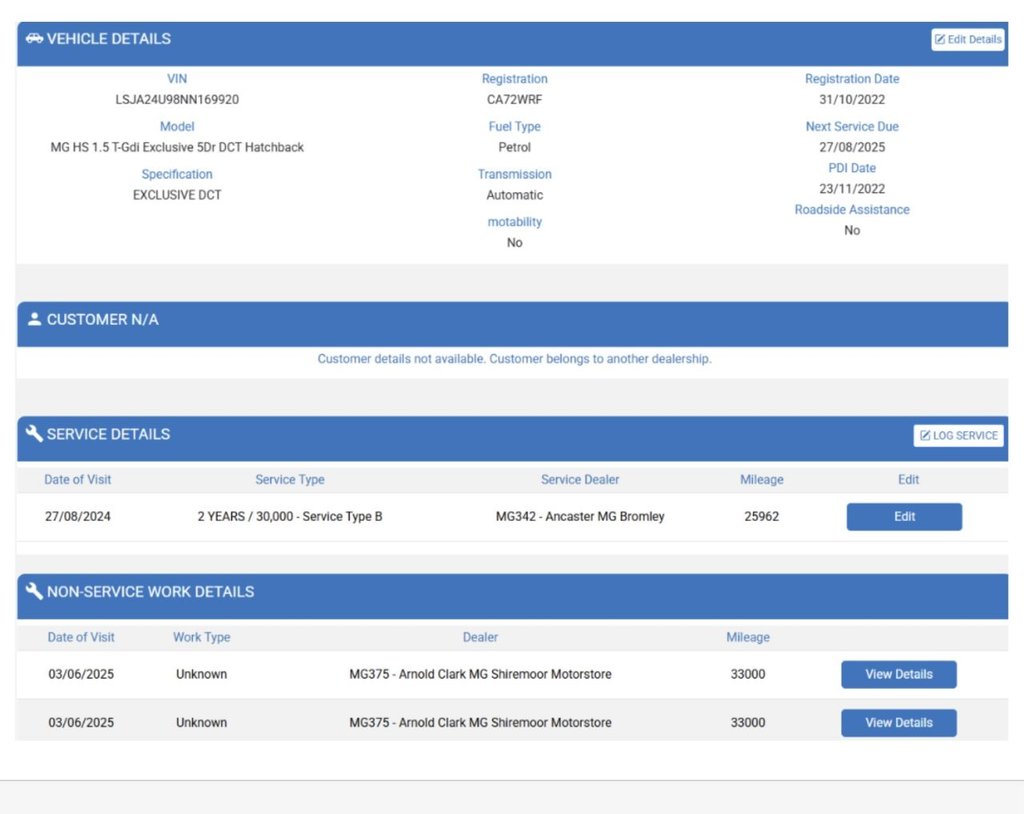Click the Mileage header in Service Details table
1024x814 pixels.
[761, 480]
